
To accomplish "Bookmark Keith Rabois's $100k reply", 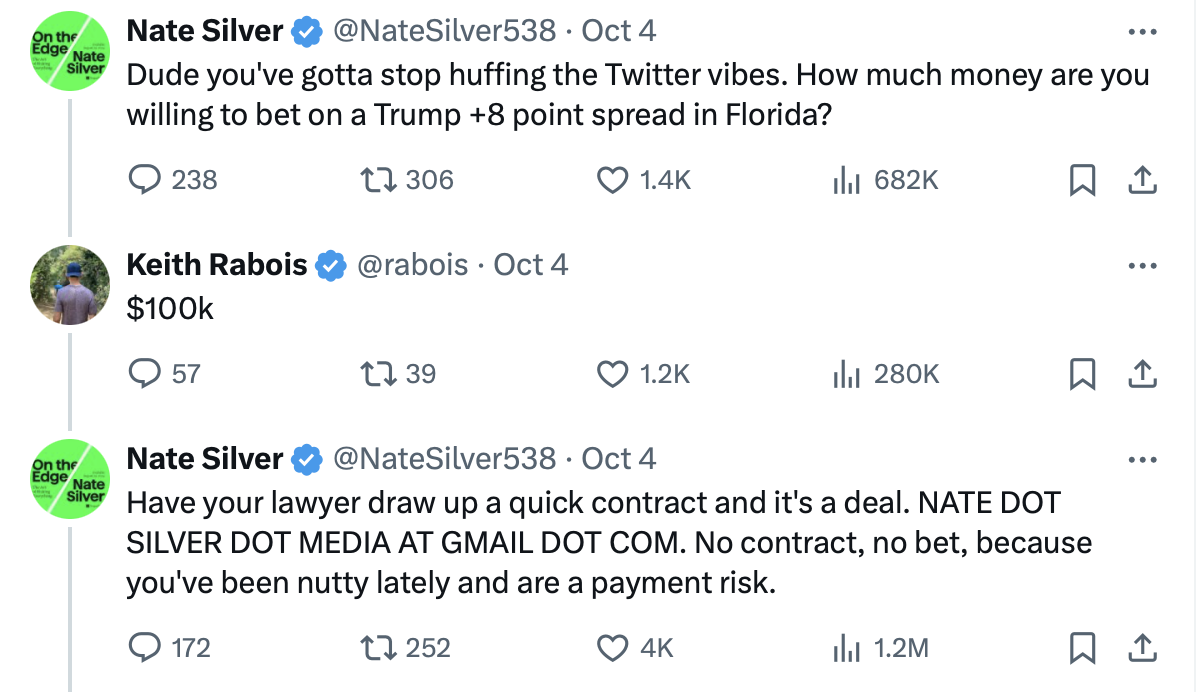I will [1081, 374].
